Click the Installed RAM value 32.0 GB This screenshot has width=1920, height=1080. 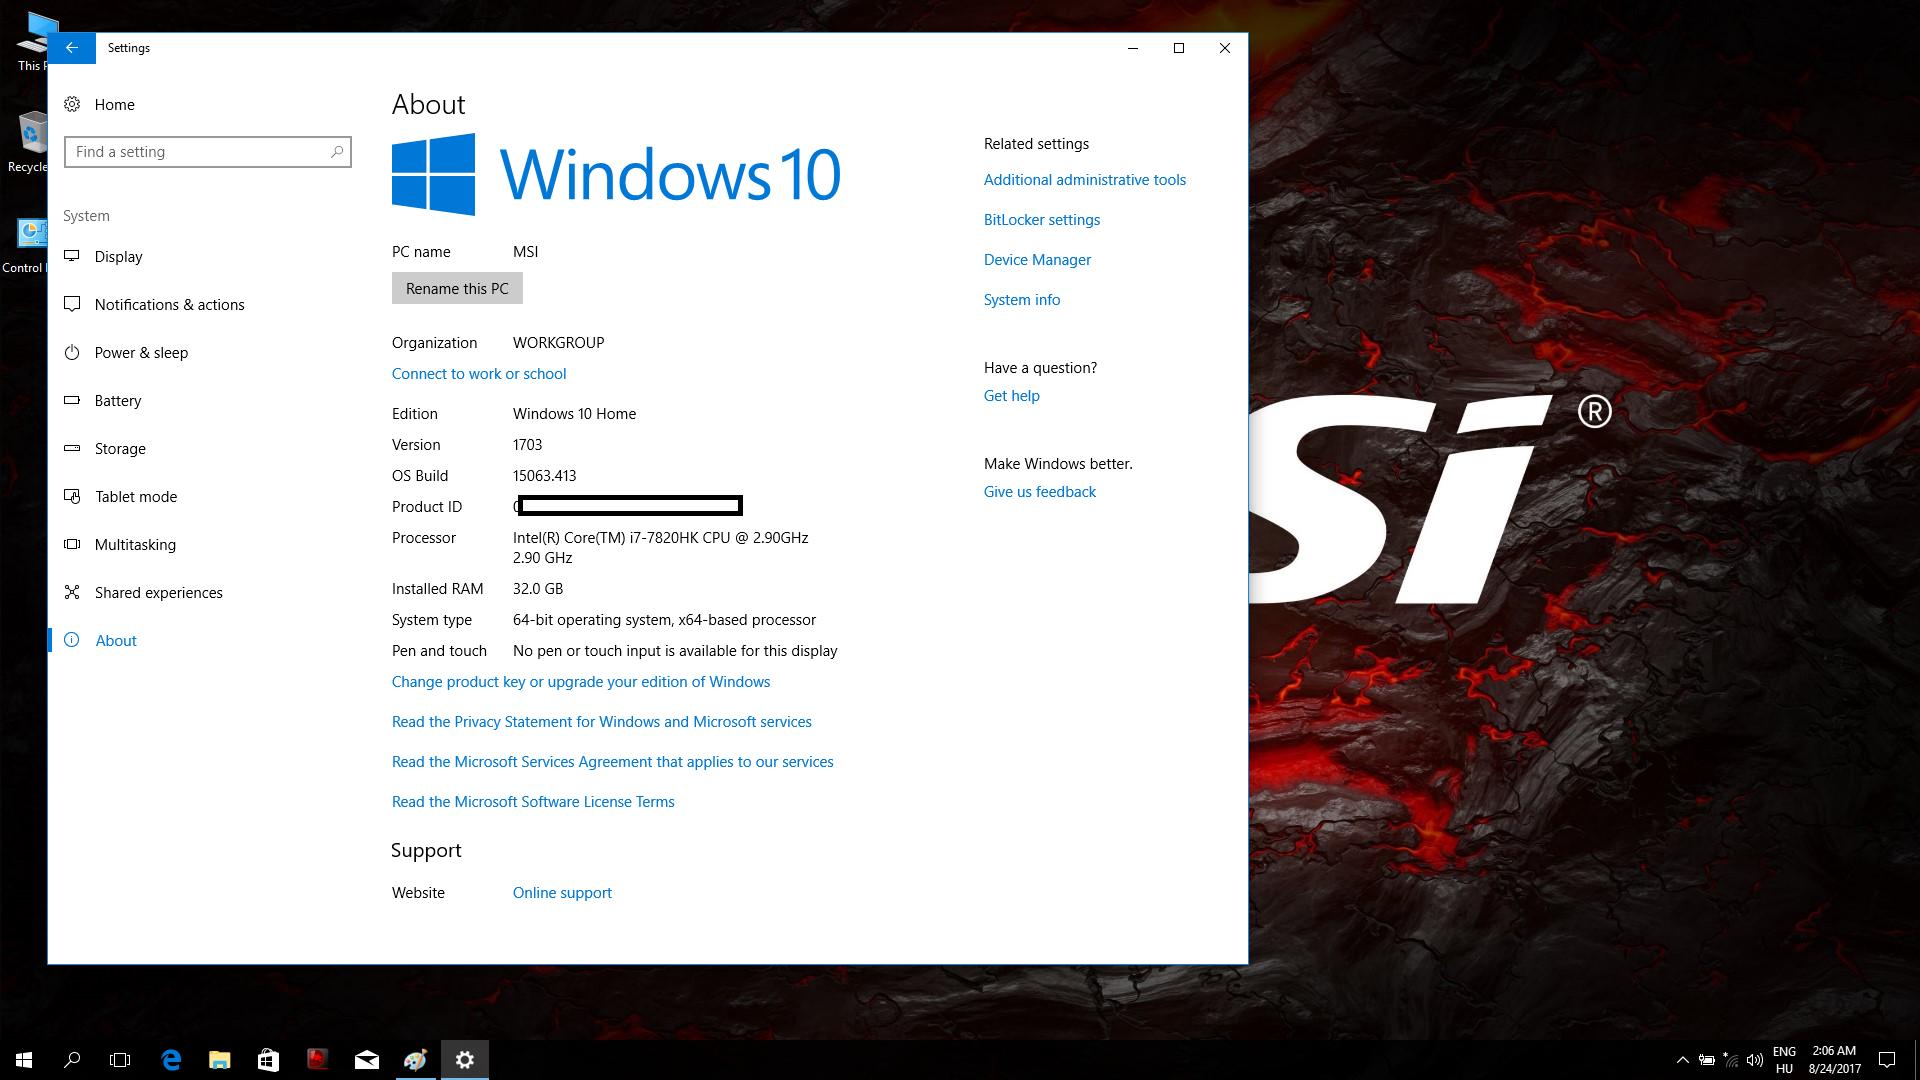538,588
